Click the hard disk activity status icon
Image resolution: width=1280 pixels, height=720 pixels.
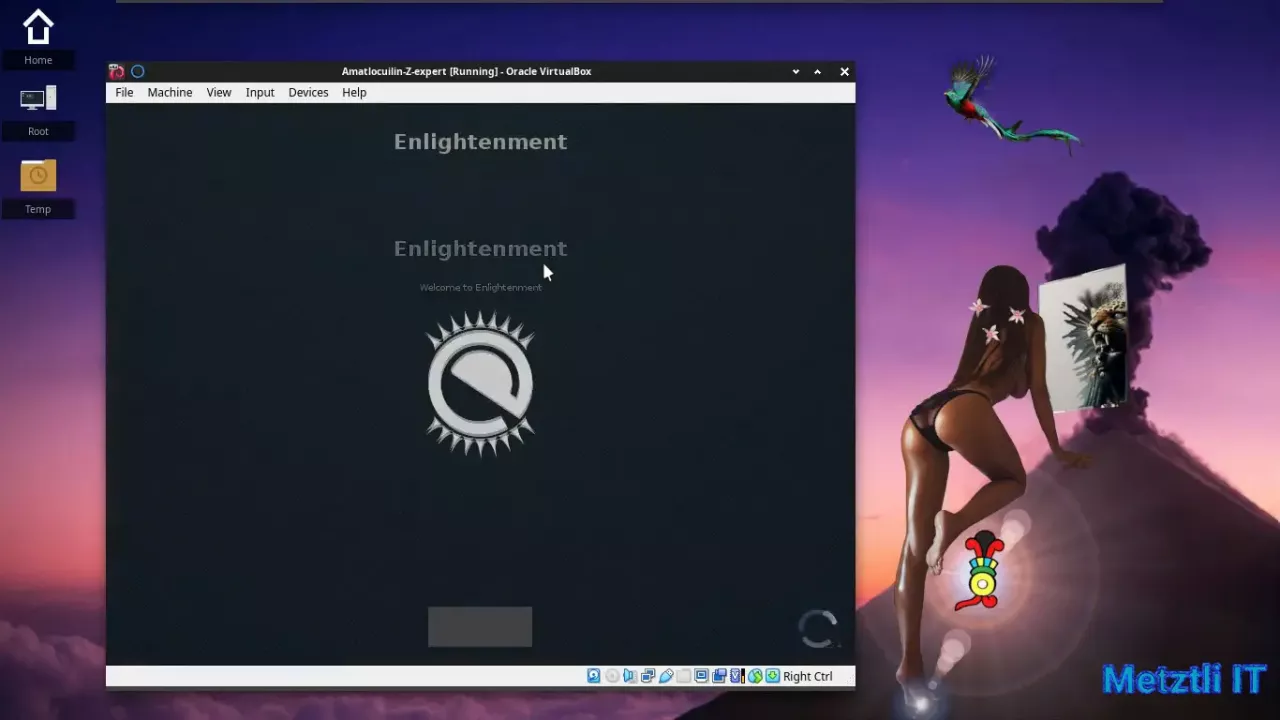point(594,676)
